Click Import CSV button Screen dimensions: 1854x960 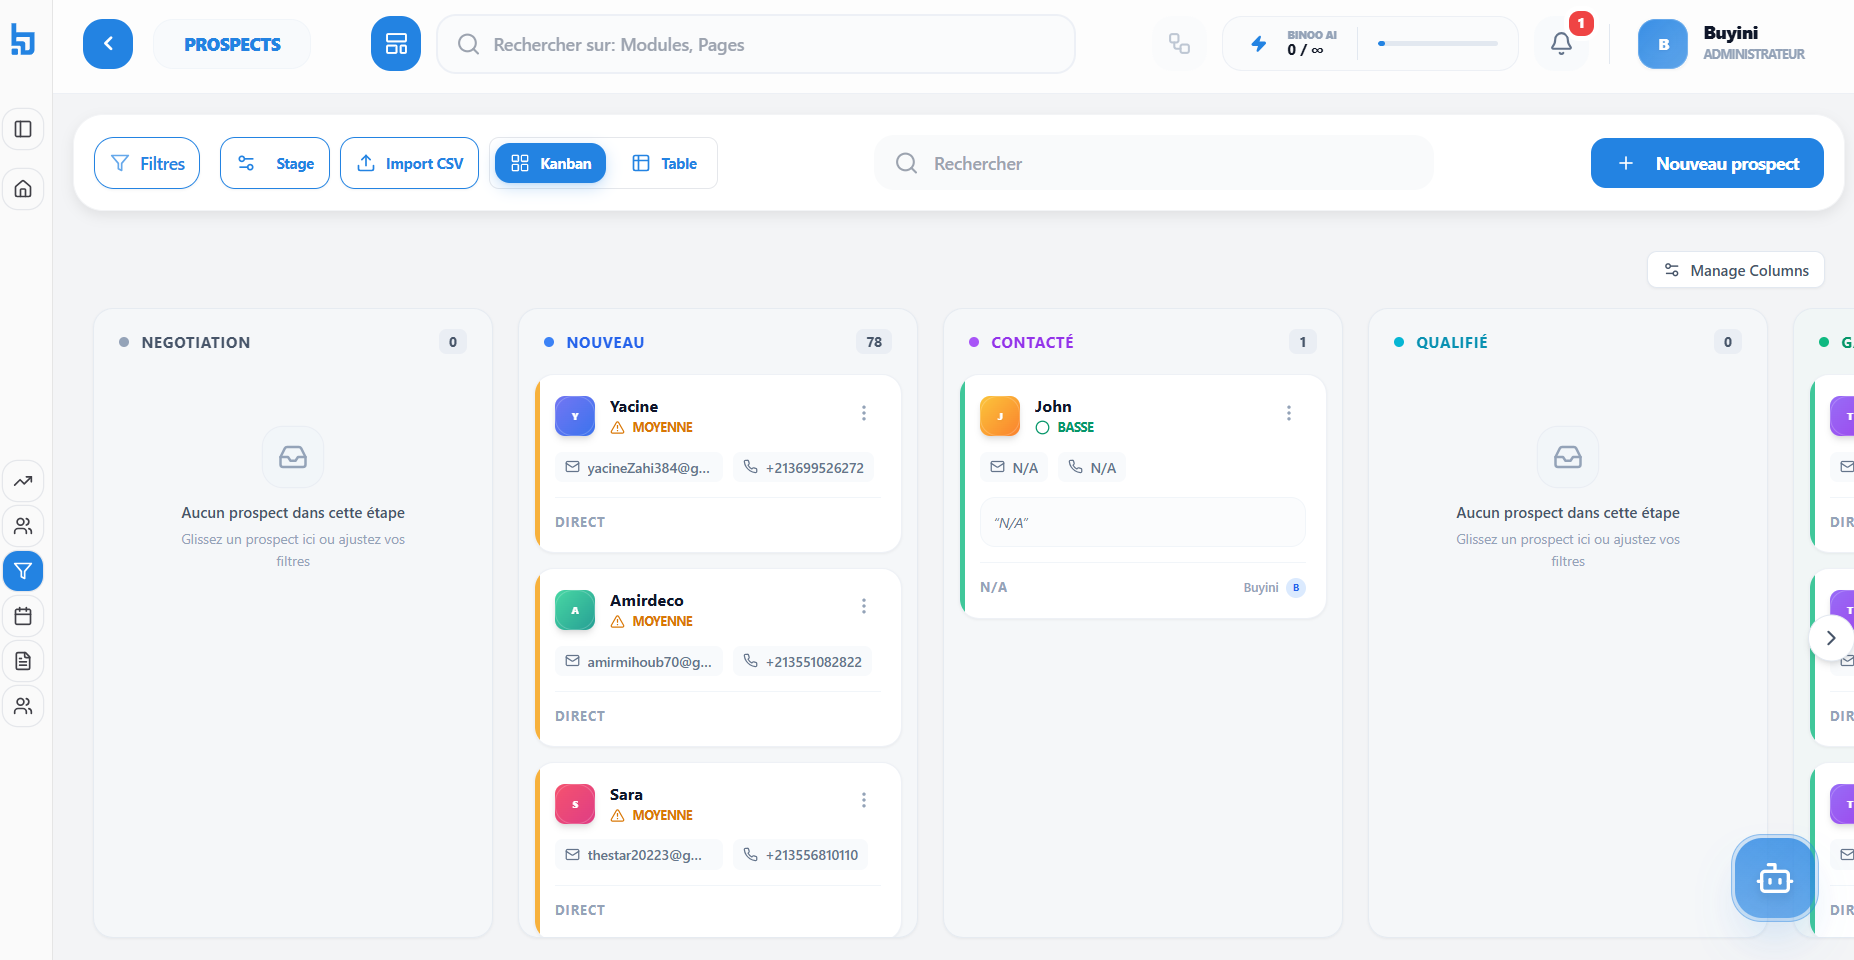tap(409, 163)
